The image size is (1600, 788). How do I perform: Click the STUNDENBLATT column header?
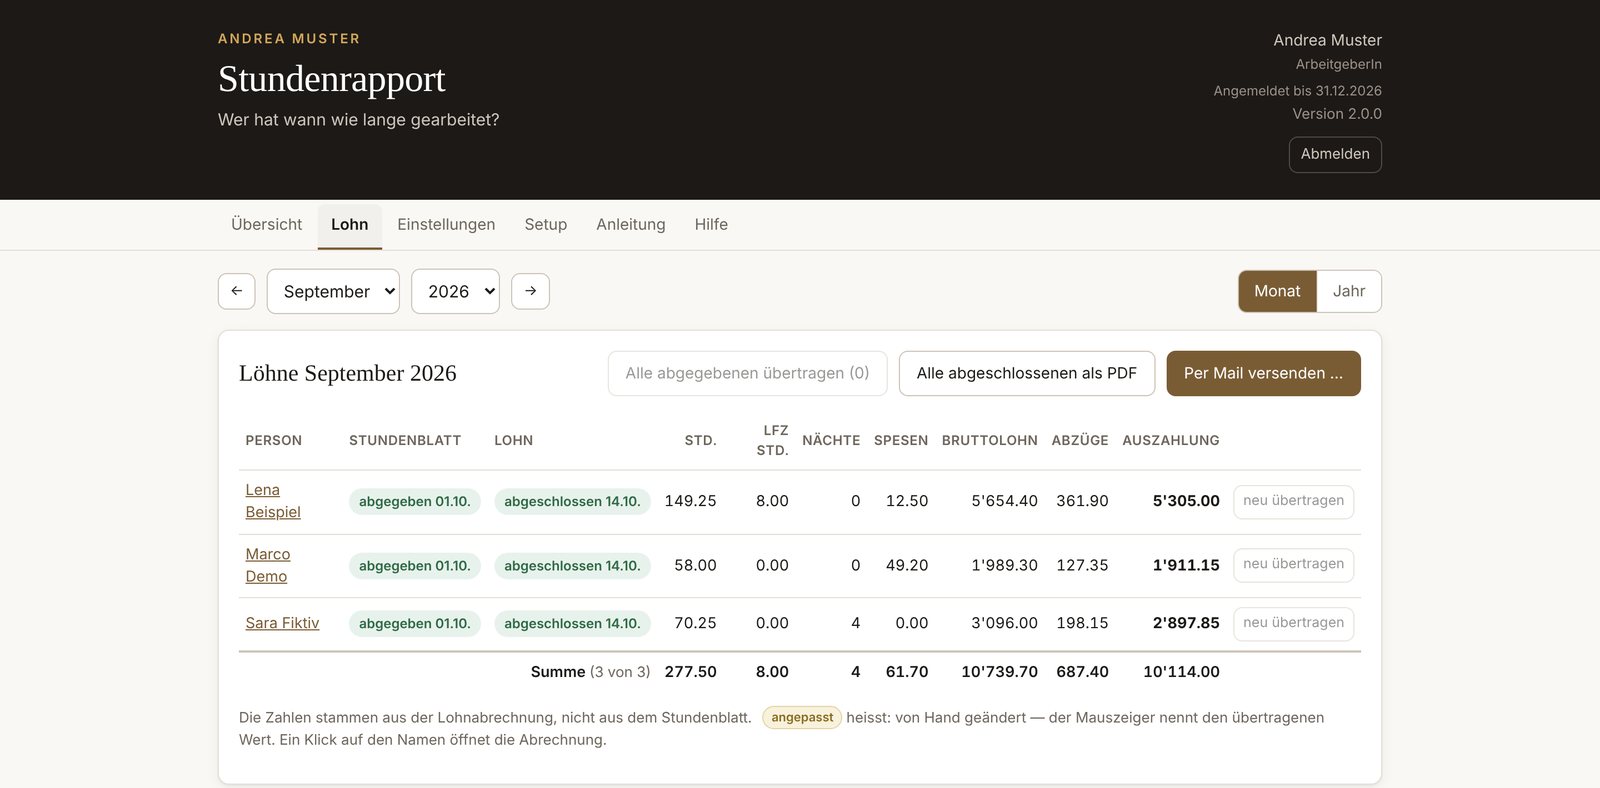tap(405, 440)
